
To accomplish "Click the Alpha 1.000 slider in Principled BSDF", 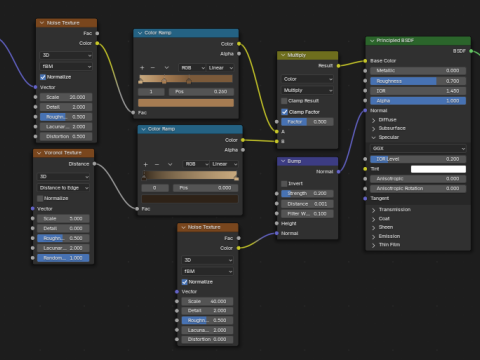I will (x=418, y=101).
